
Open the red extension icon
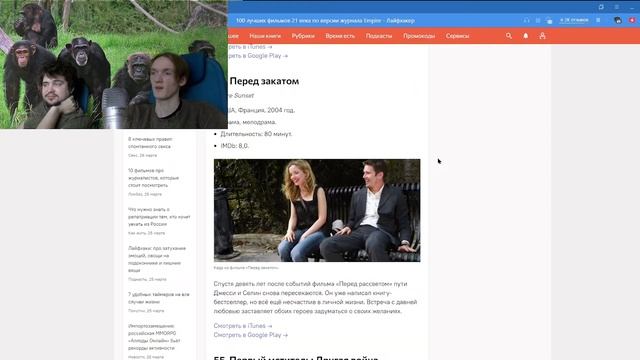pos(633,20)
